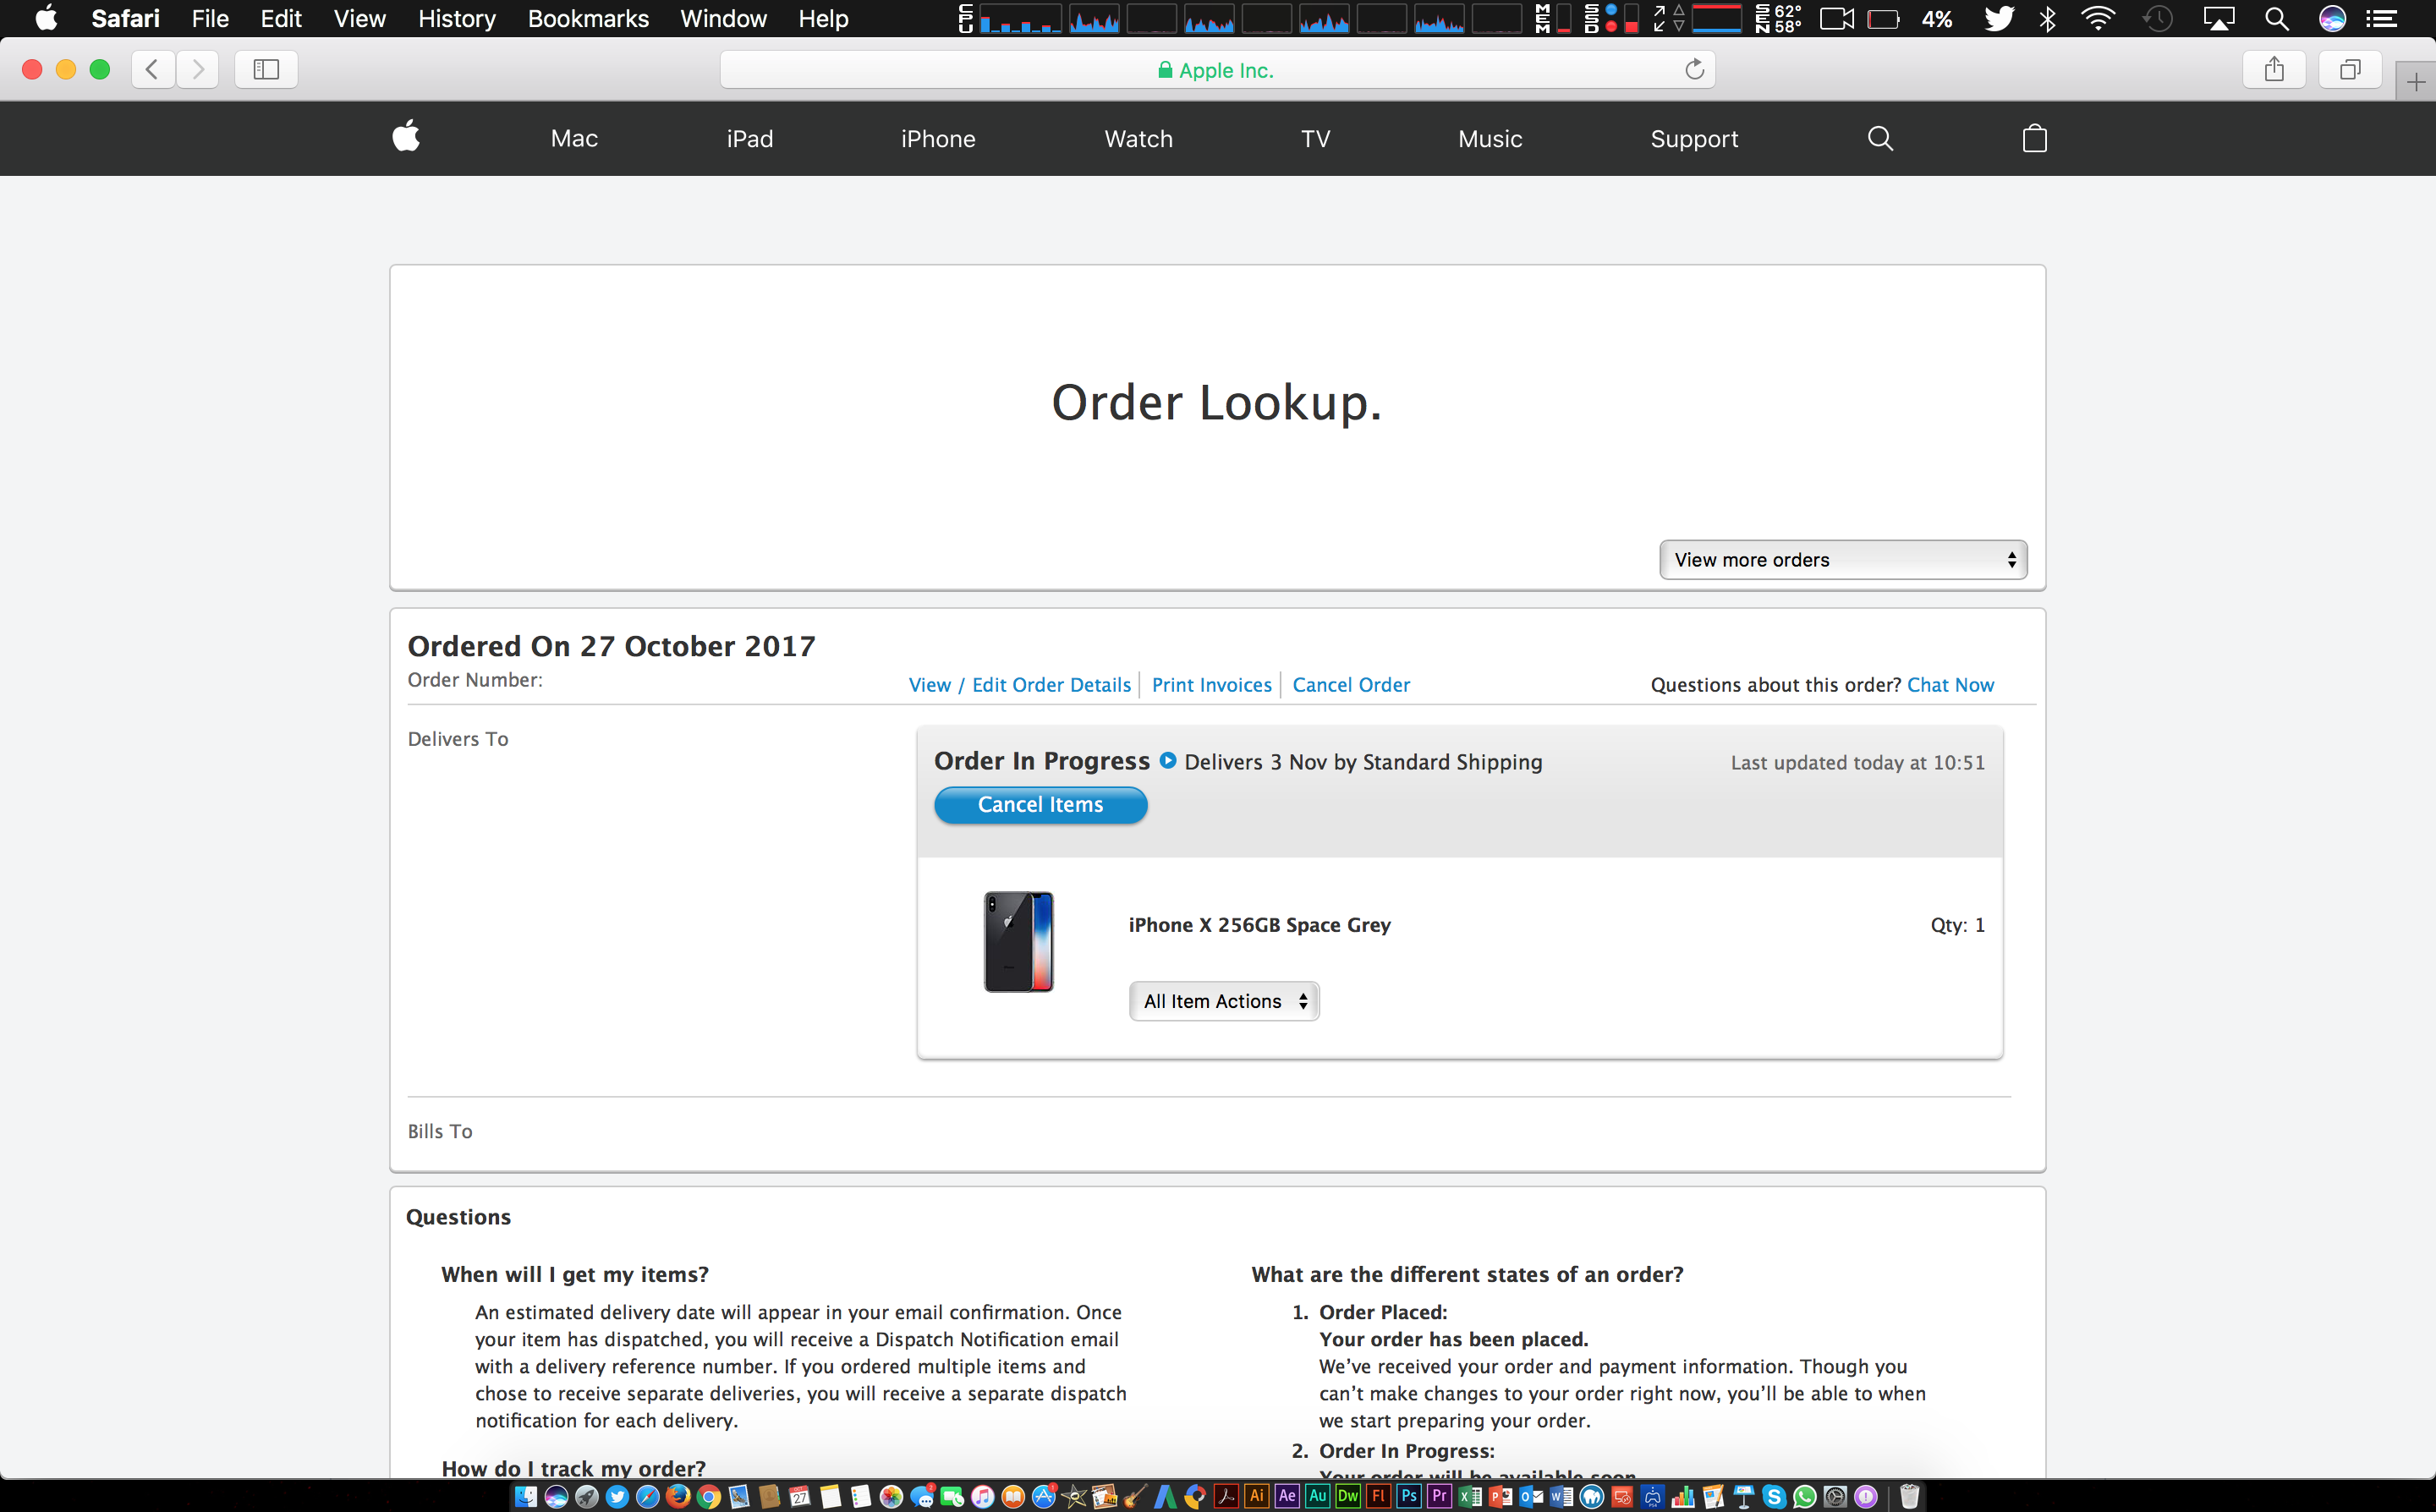Open the Trash in the Dock

1910,1496
